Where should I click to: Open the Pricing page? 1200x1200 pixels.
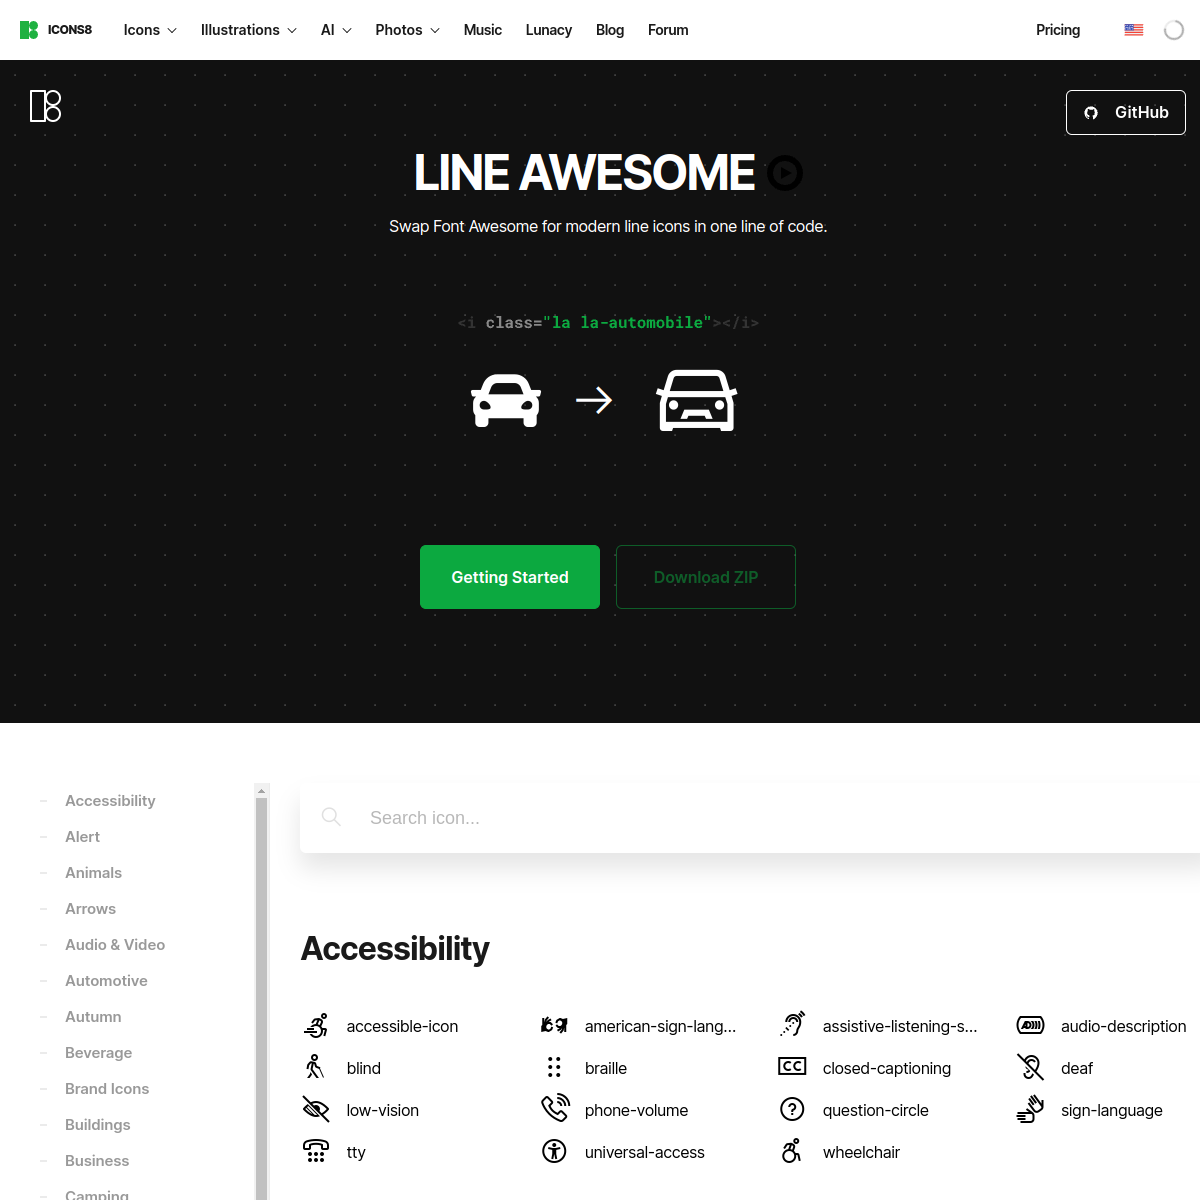[x=1057, y=30]
